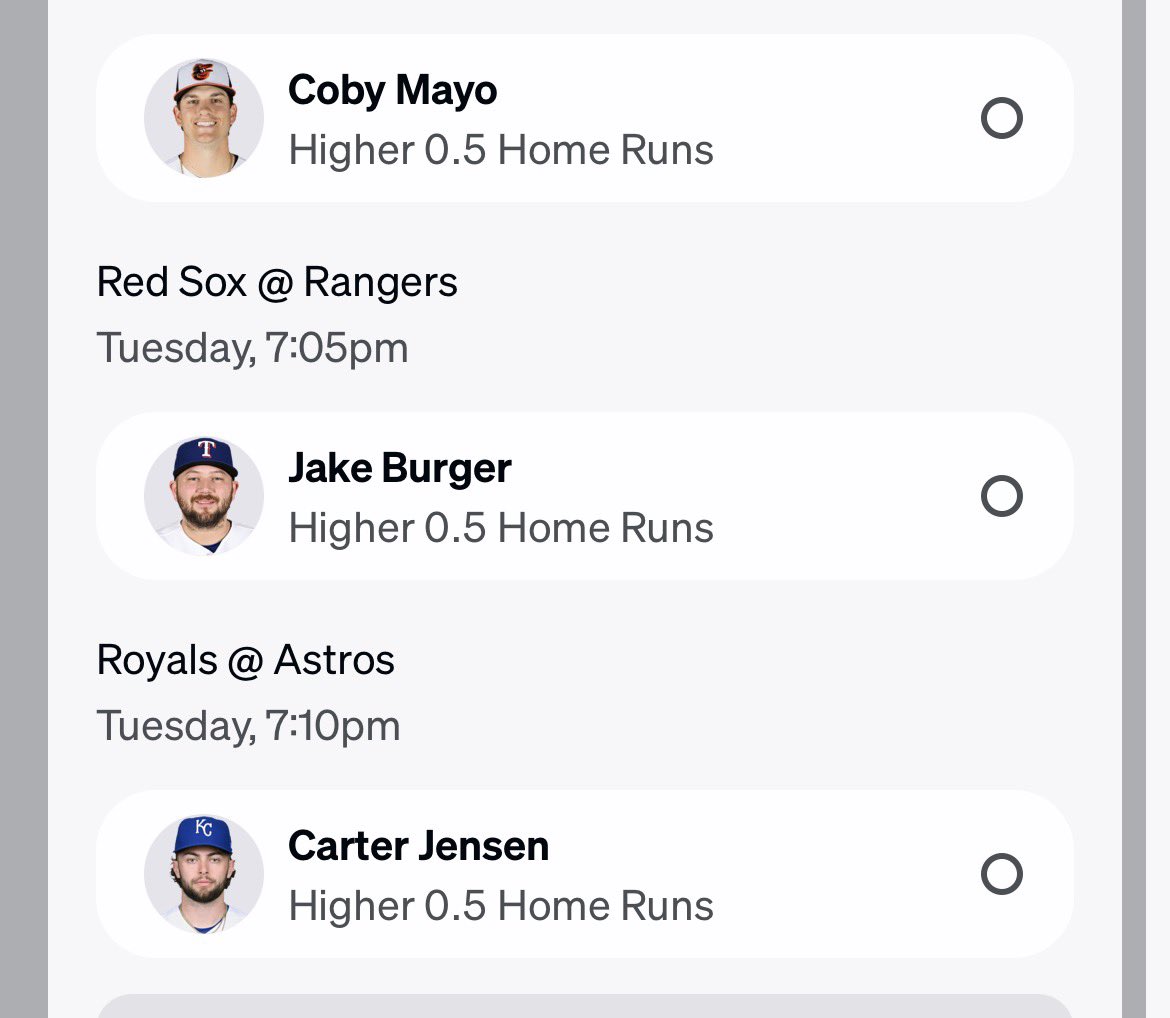The image size is (1170, 1018).
Task: View Carter Jensen's Royals headshot
Action: [204, 874]
